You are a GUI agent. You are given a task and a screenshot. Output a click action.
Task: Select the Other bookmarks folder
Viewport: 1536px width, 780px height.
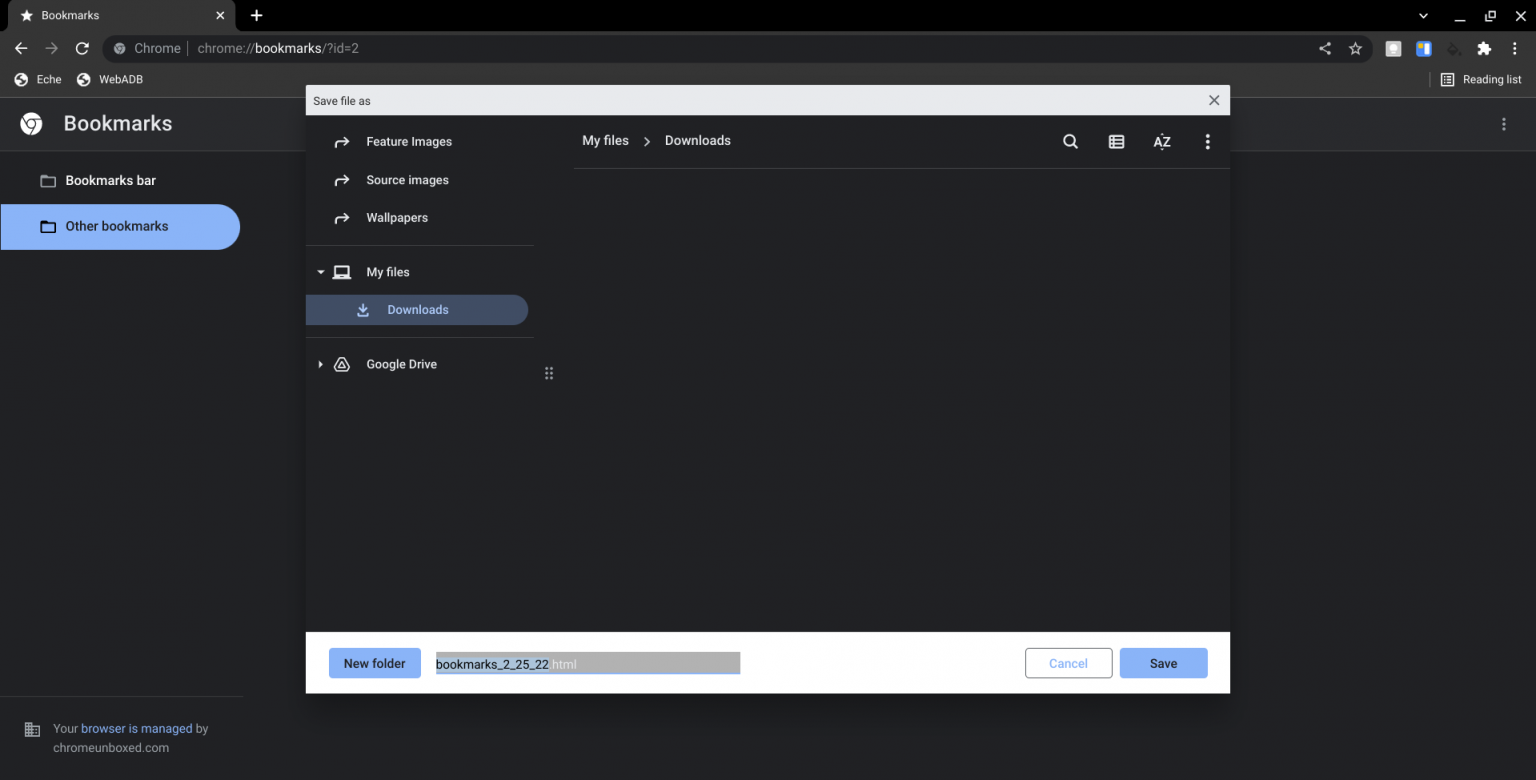tap(117, 226)
